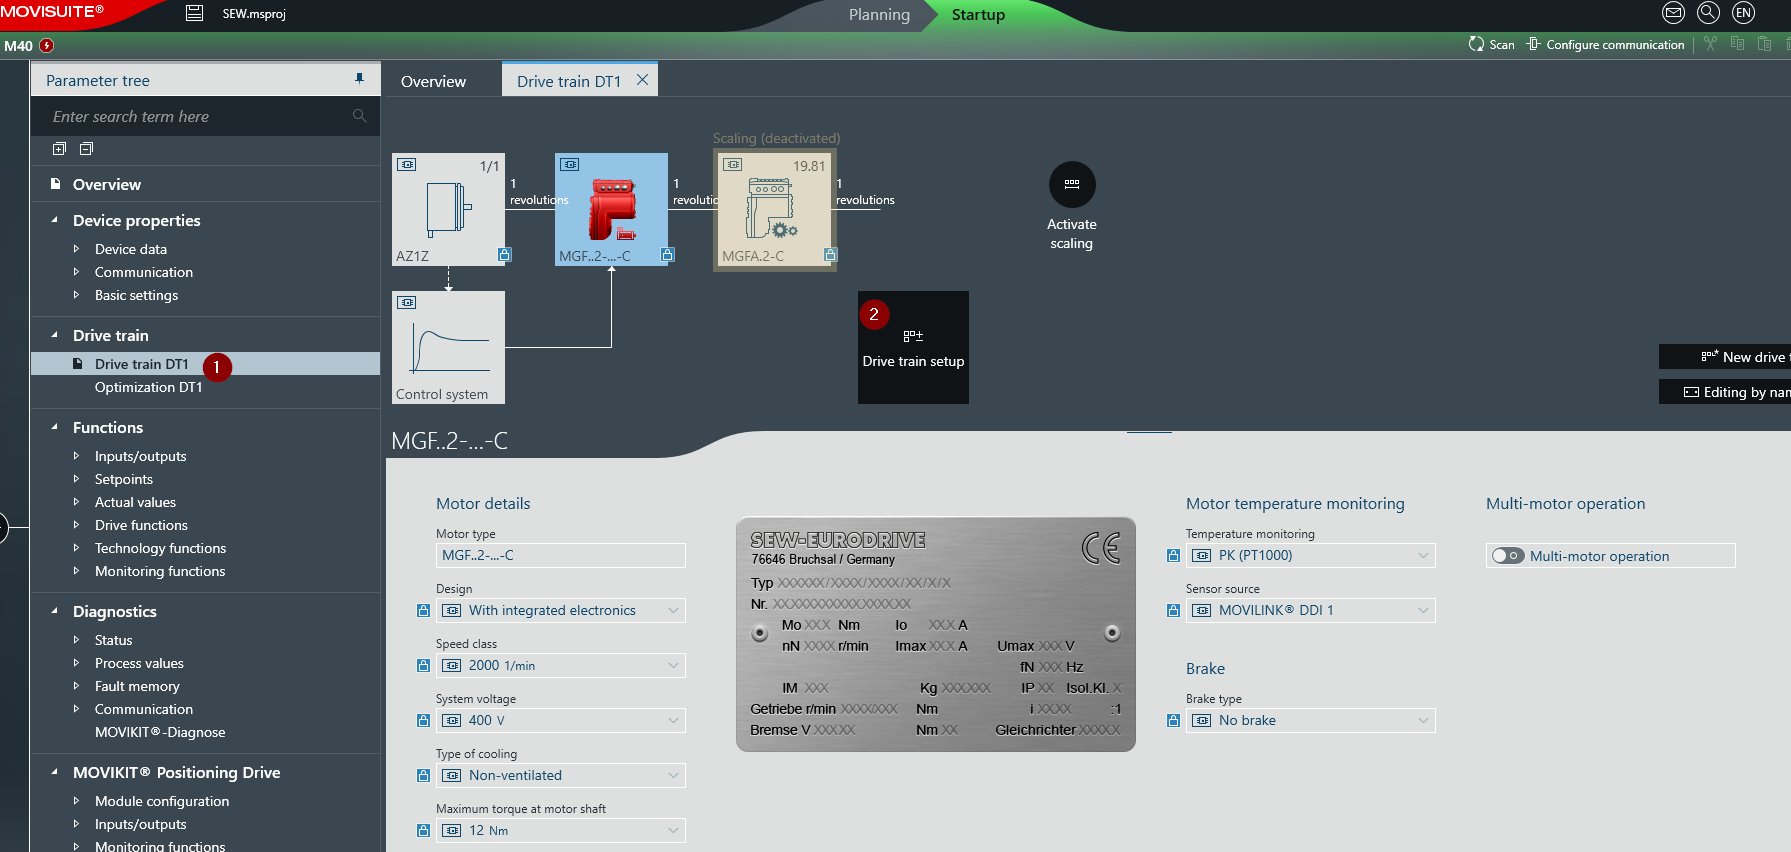Screen dimensions: 1791x852
Task: Switch to the Overview tab
Action: coord(433,81)
